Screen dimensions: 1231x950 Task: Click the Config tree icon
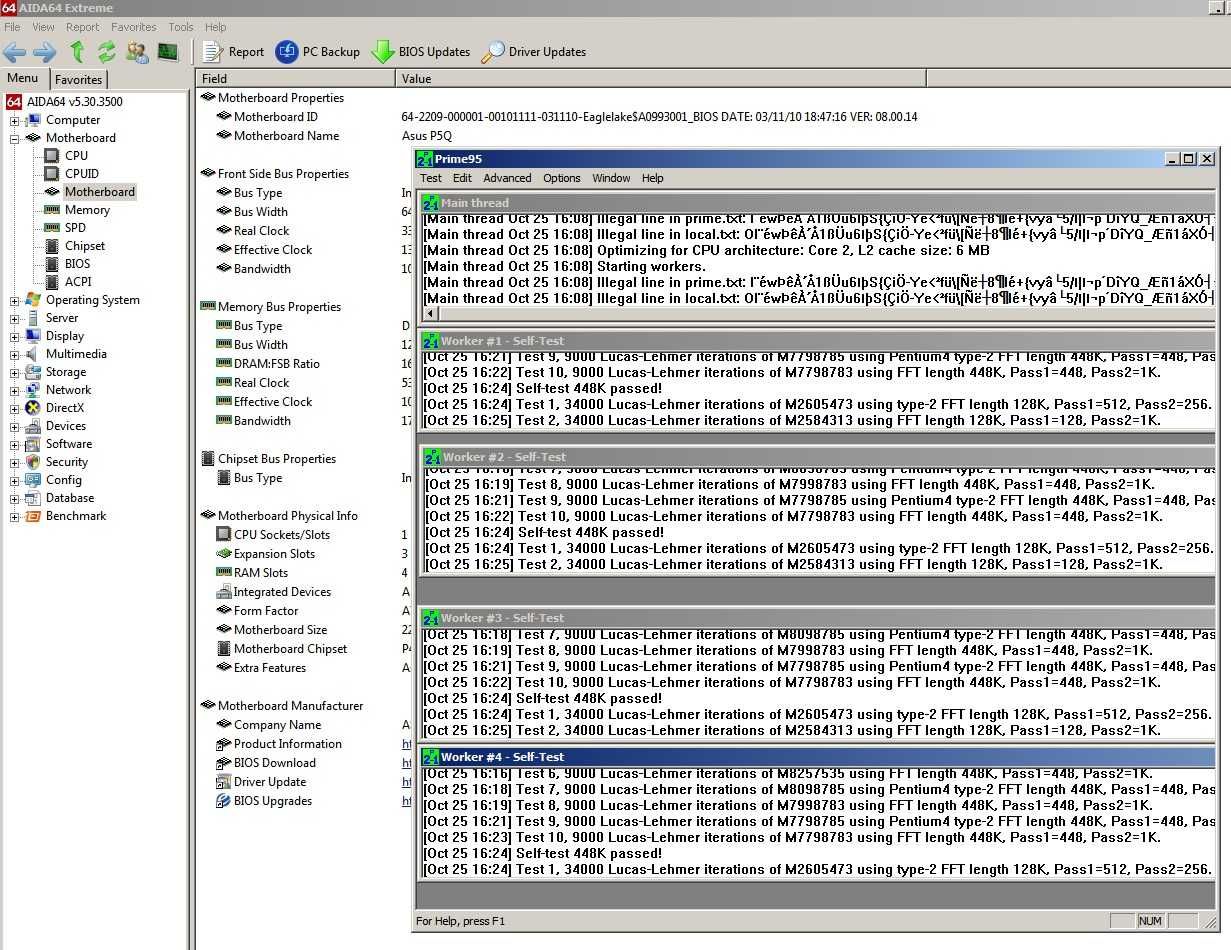[x=33, y=480]
